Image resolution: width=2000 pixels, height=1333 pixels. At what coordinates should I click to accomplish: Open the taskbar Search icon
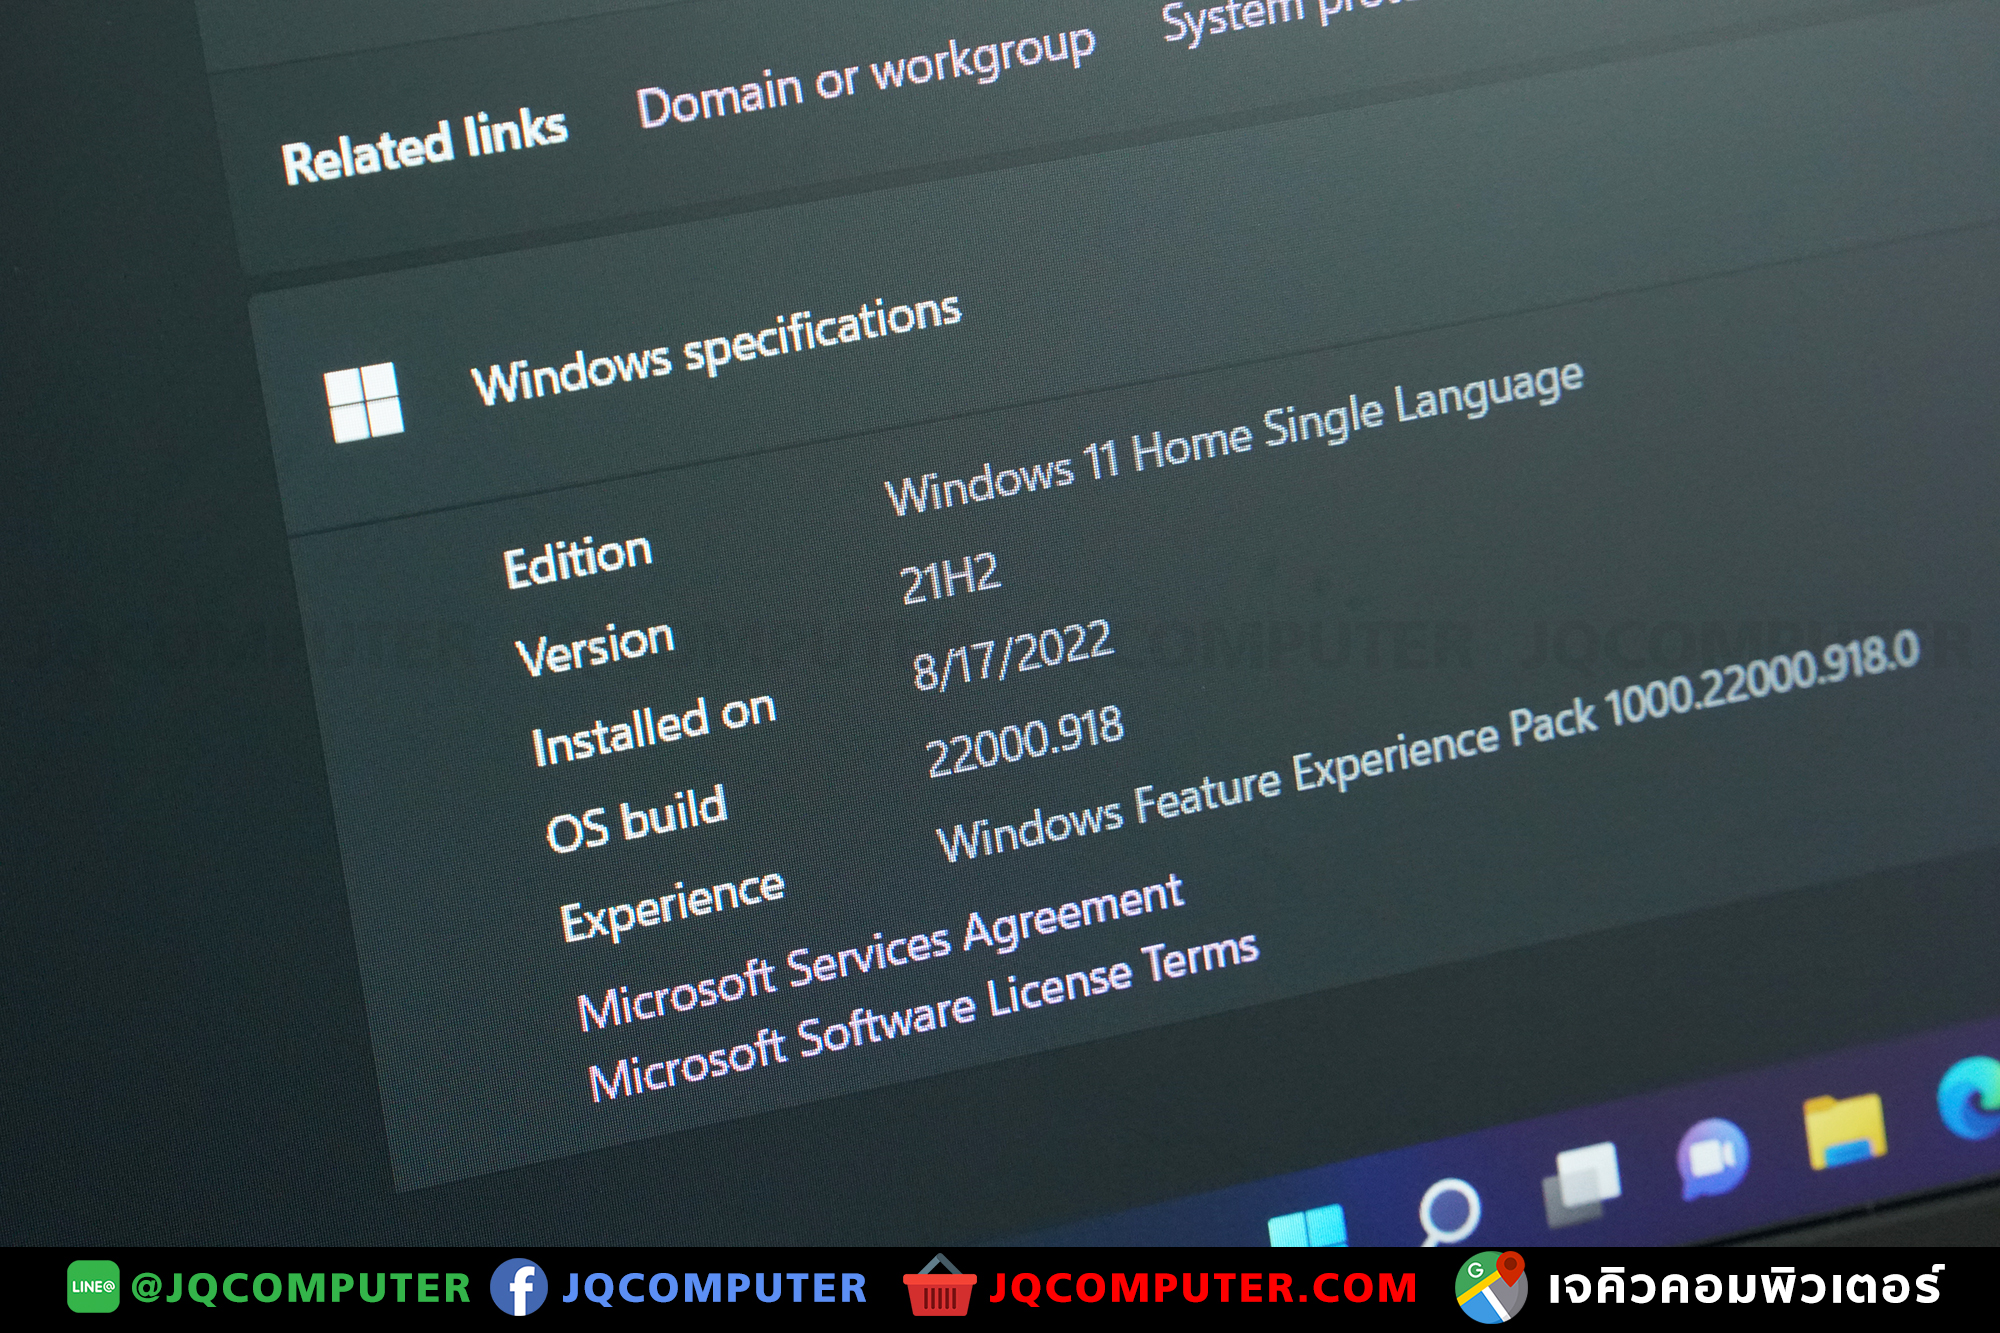click(x=1449, y=1211)
